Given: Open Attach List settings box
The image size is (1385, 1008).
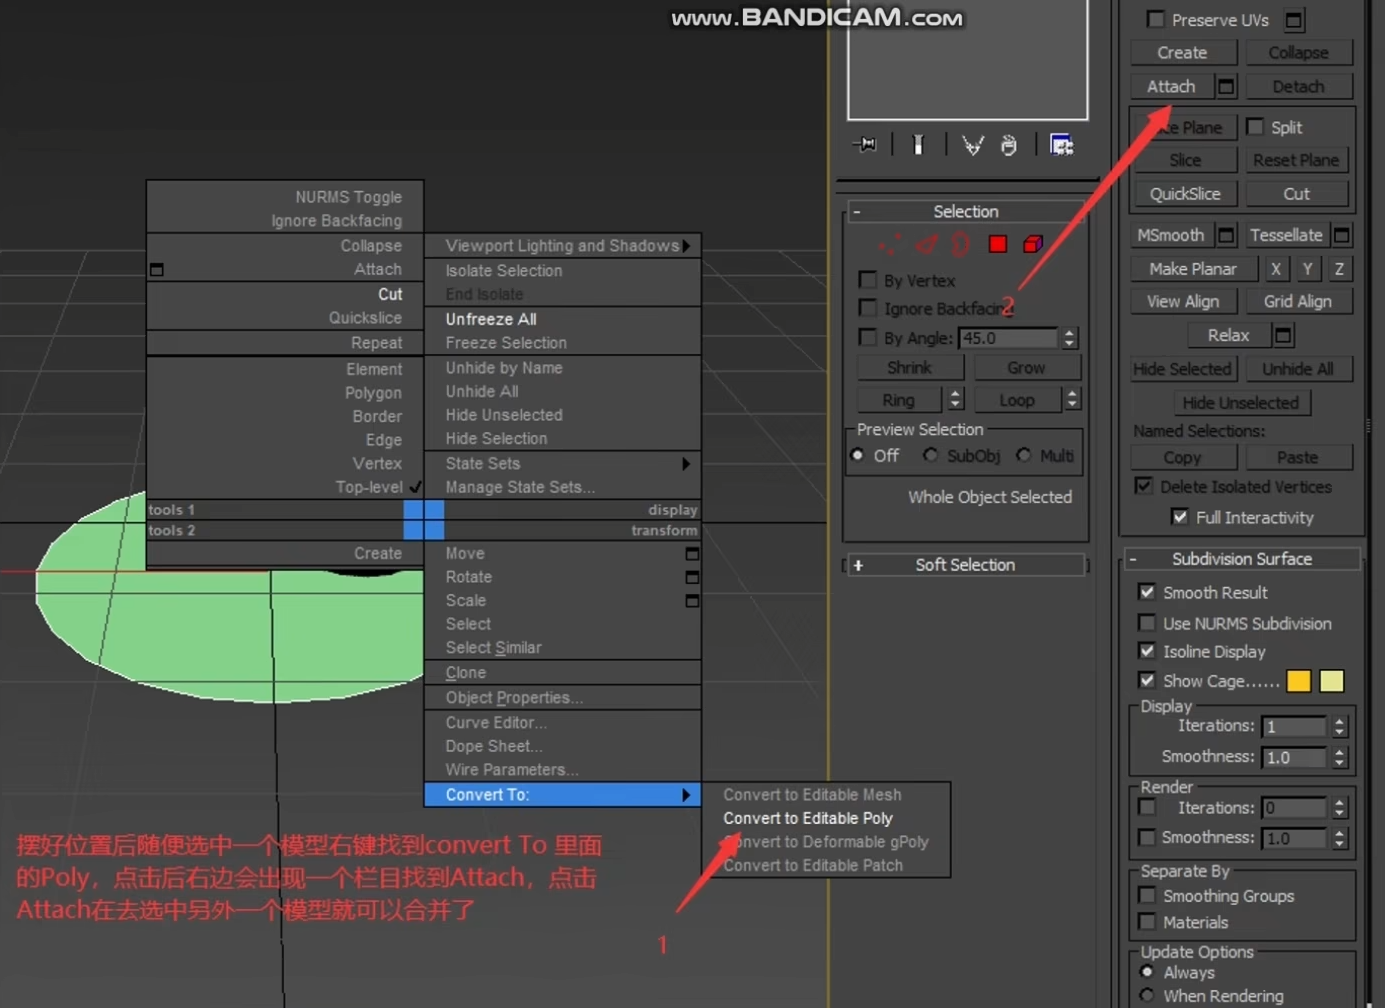Looking at the screenshot, I should tap(1226, 87).
